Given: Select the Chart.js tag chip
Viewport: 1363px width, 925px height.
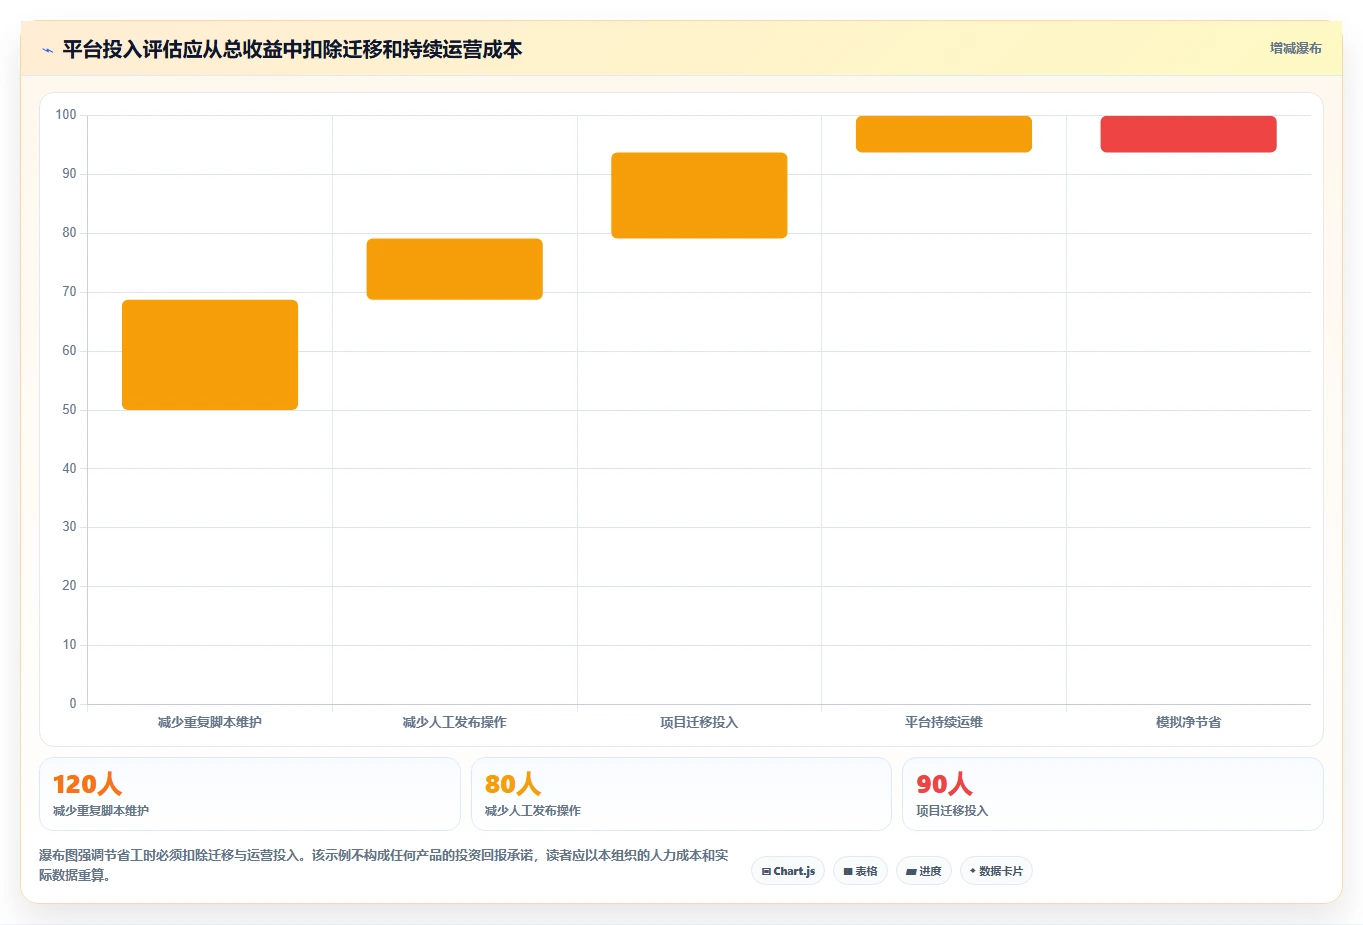Looking at the screenshot, I should coord(788,871).
